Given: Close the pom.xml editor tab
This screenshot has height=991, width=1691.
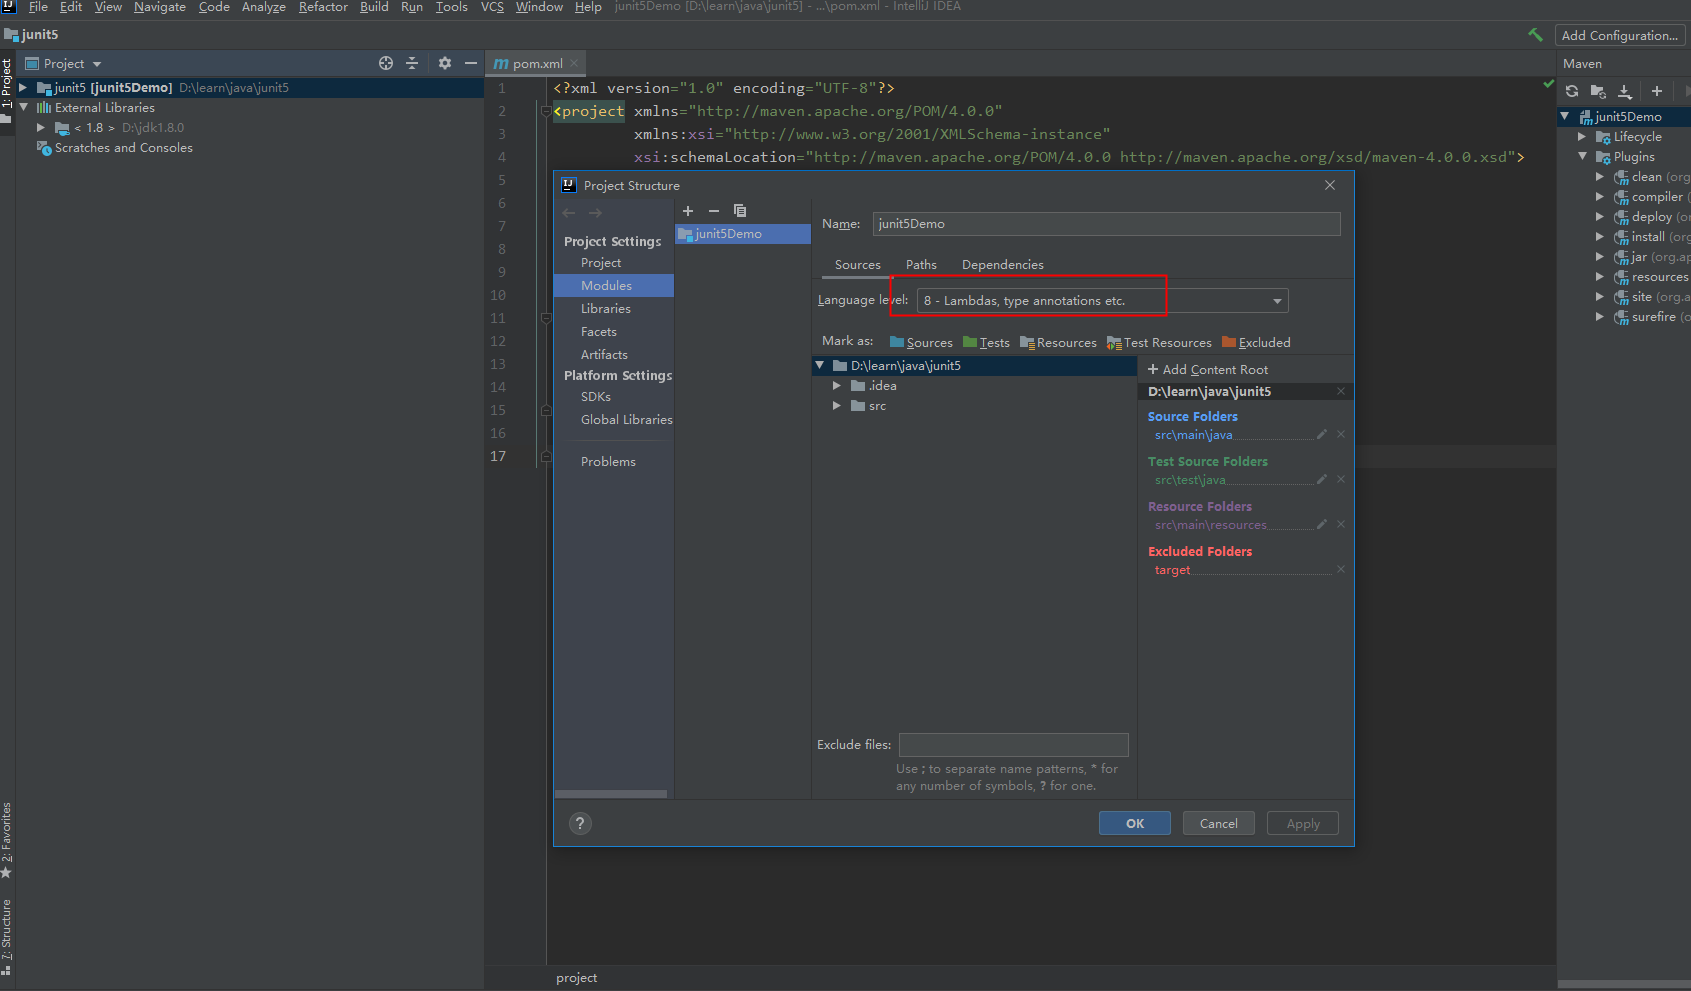Looking at the screenshot, I should click(x=574, y=63).
